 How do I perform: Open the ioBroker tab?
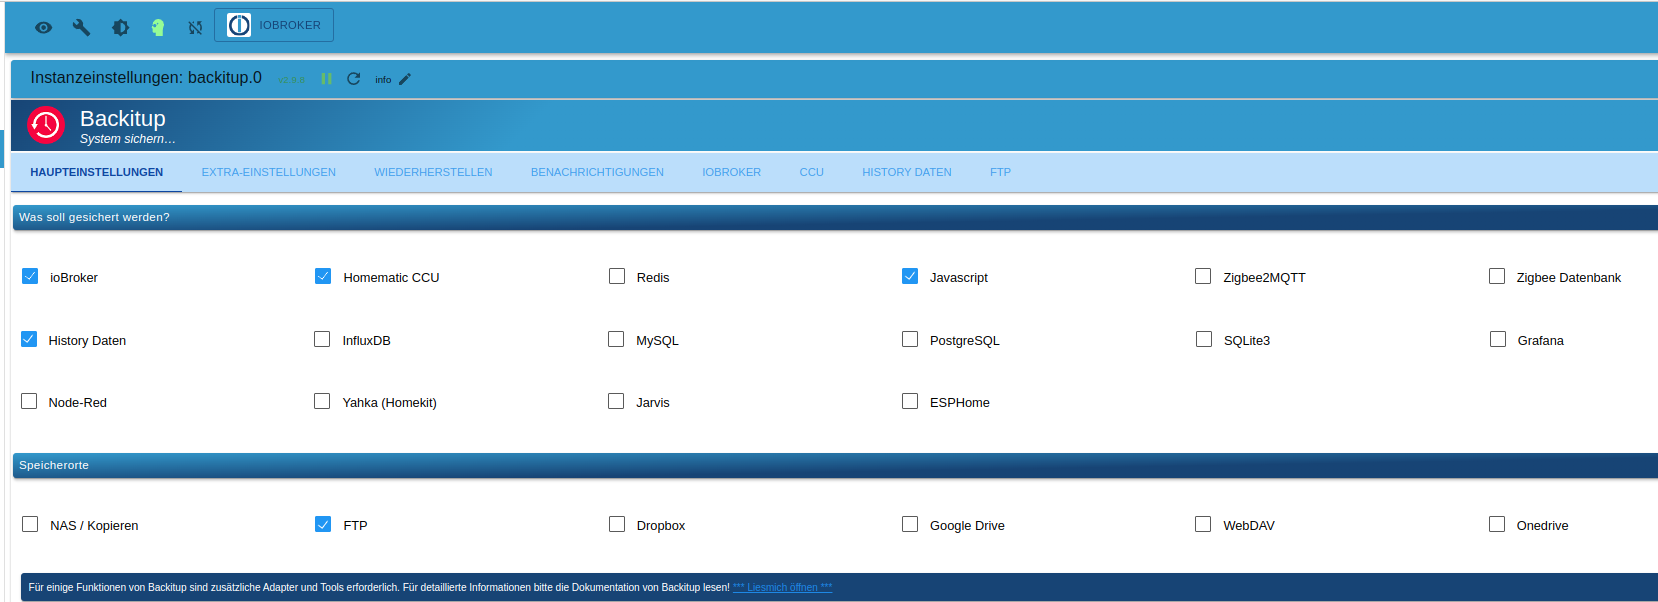[x=731, y=172]
